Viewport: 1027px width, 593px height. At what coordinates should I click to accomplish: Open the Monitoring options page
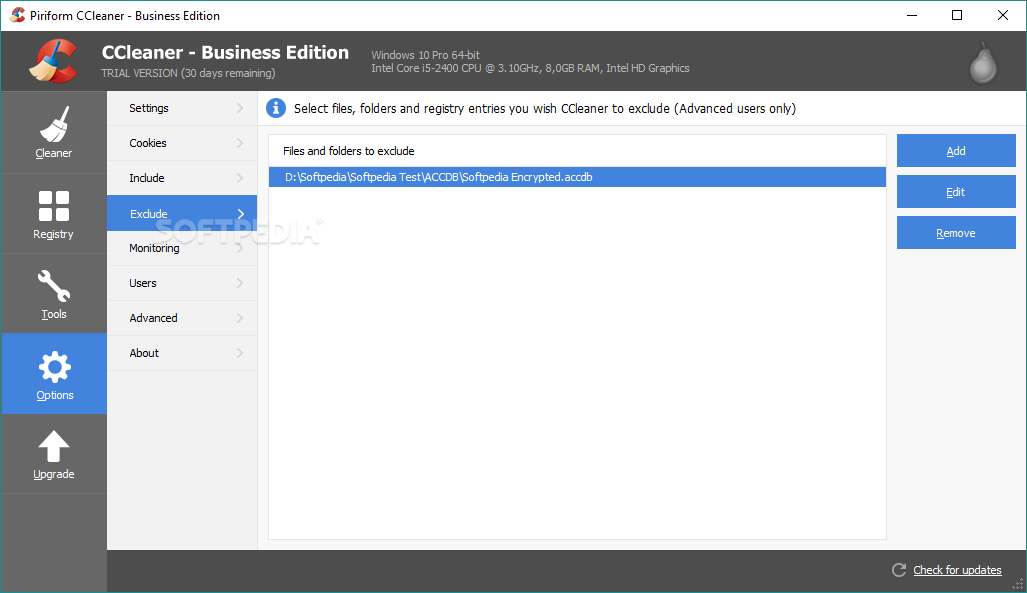click(182, 248)
